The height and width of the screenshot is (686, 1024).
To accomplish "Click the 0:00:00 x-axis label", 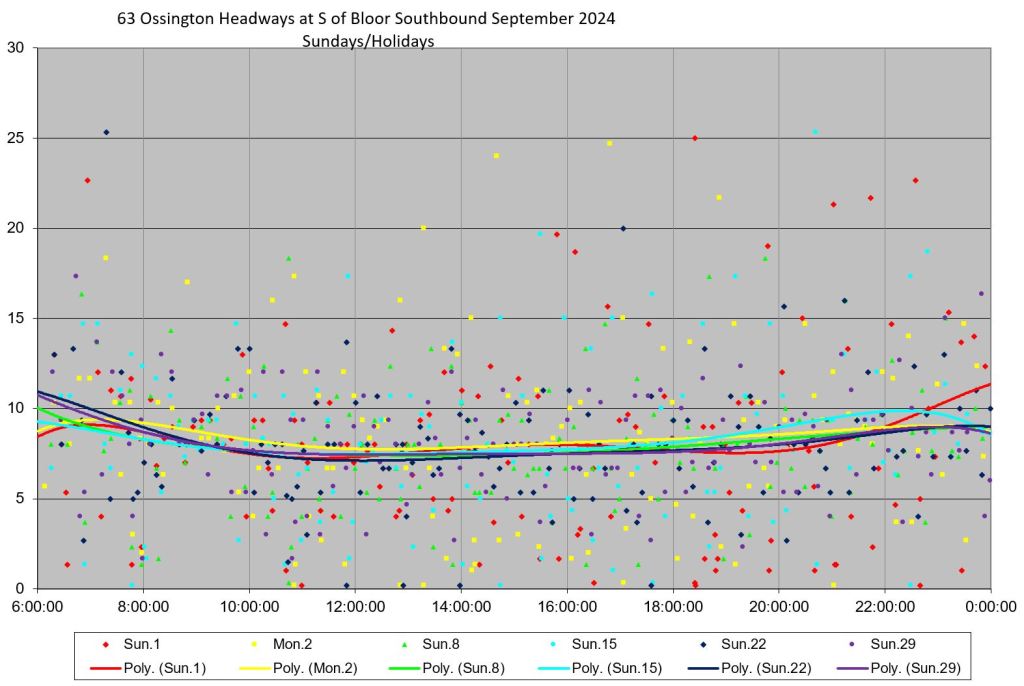I will 990,606.
